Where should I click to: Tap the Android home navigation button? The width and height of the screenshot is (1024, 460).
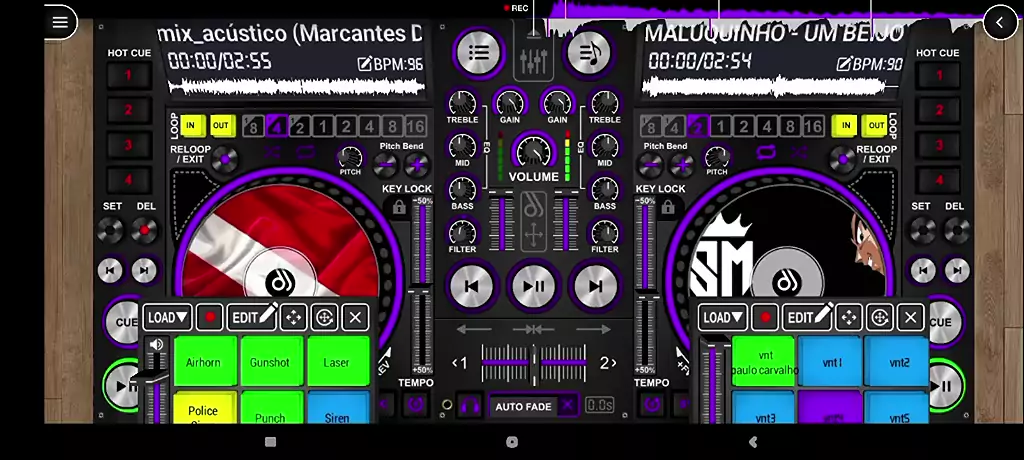[512, 442]
